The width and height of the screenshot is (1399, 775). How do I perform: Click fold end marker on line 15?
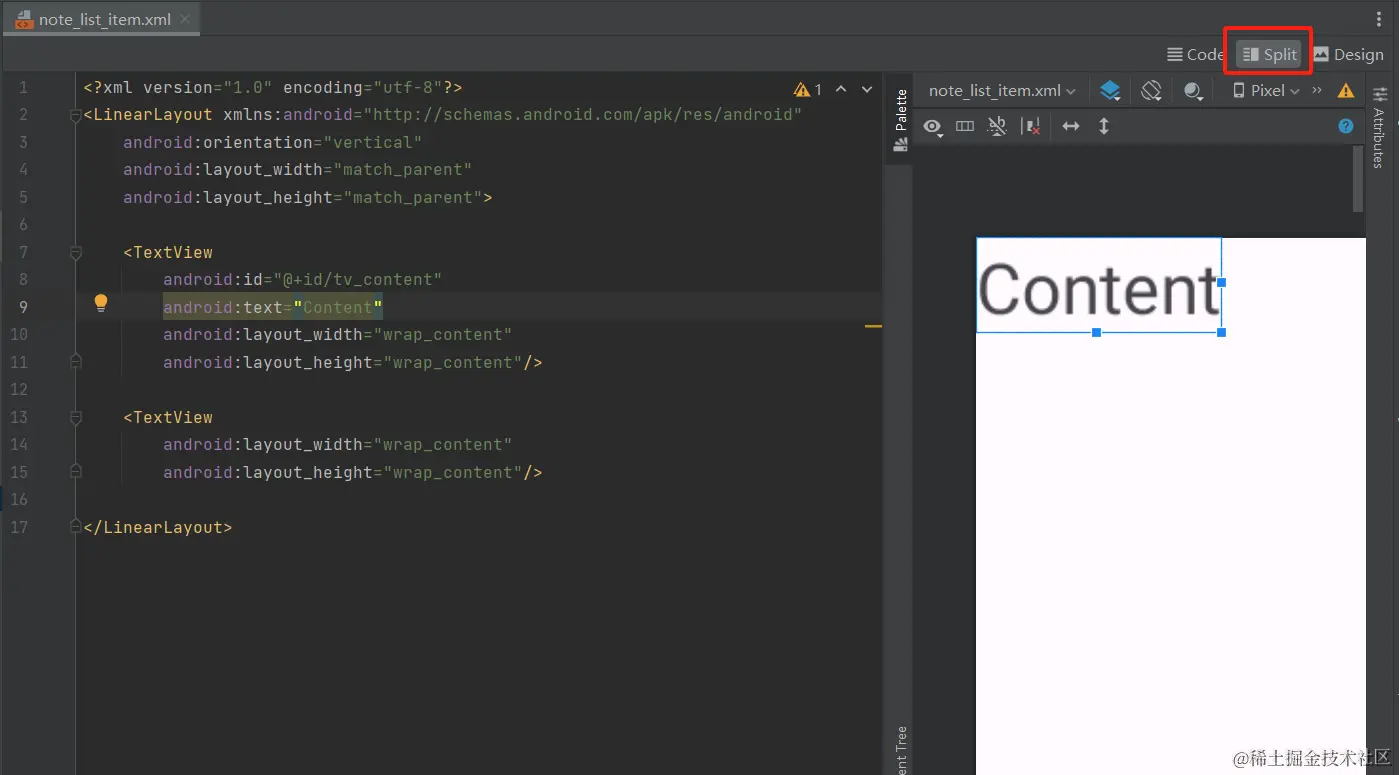(76, 471)
